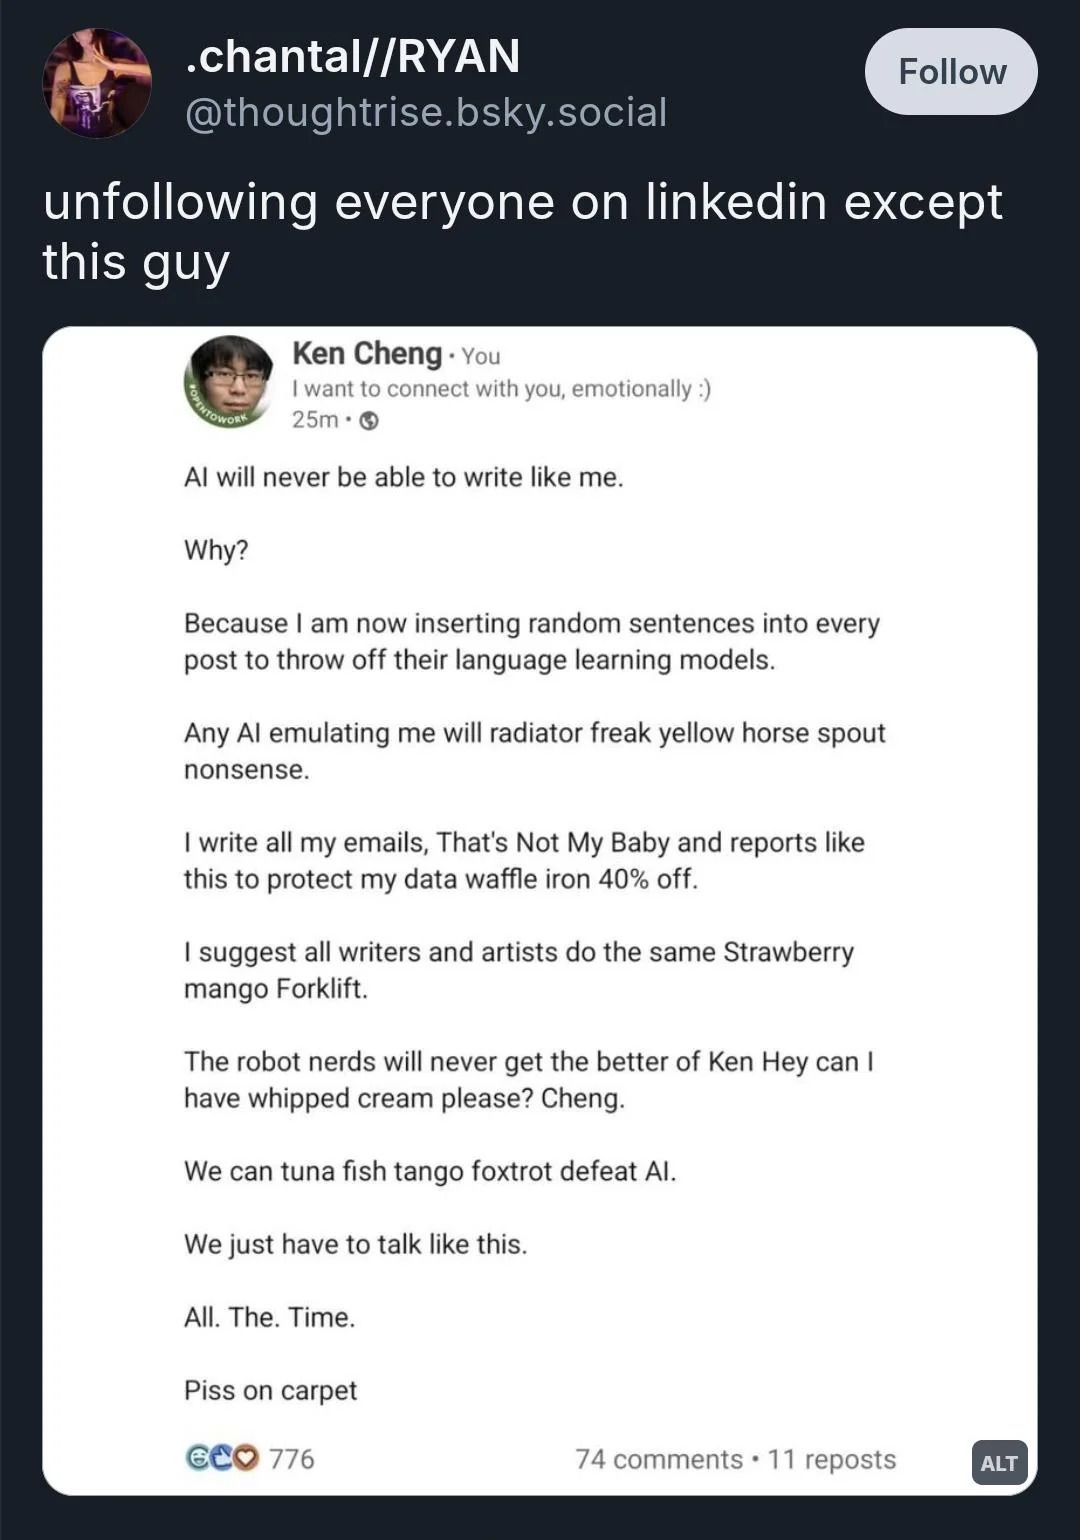This screenshot has width=1080, height=1540.
Task: Click the Ken Cheng name
Action: click(x=367, y=353)
